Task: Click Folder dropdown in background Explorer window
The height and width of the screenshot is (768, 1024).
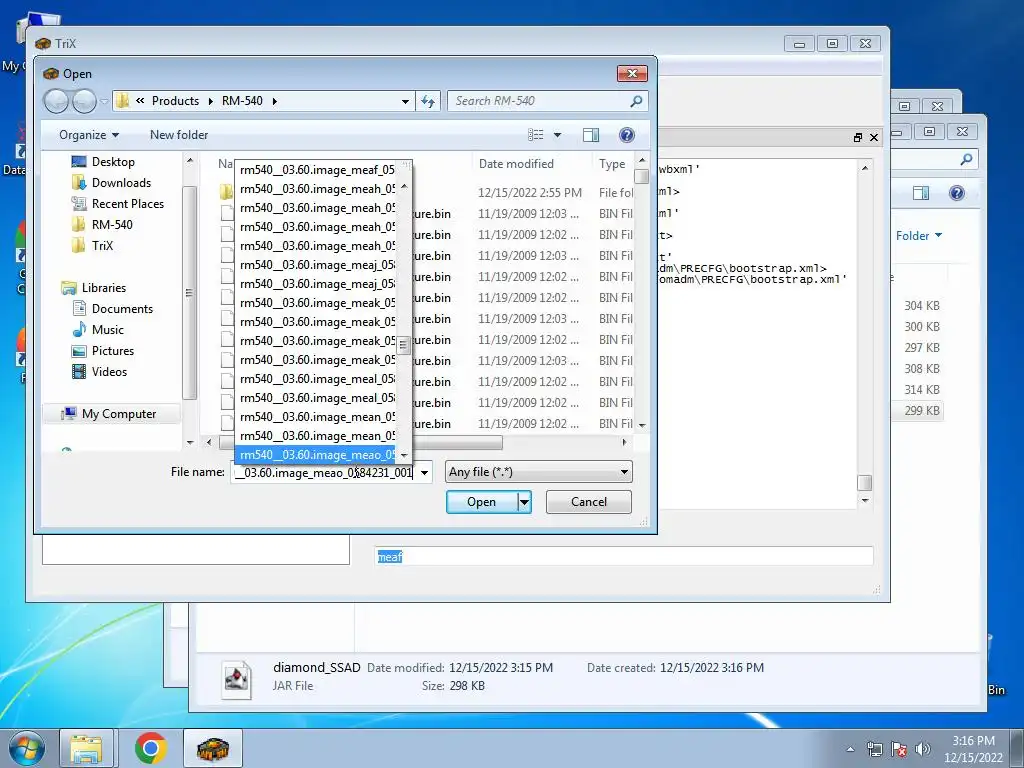Action: 918,236
